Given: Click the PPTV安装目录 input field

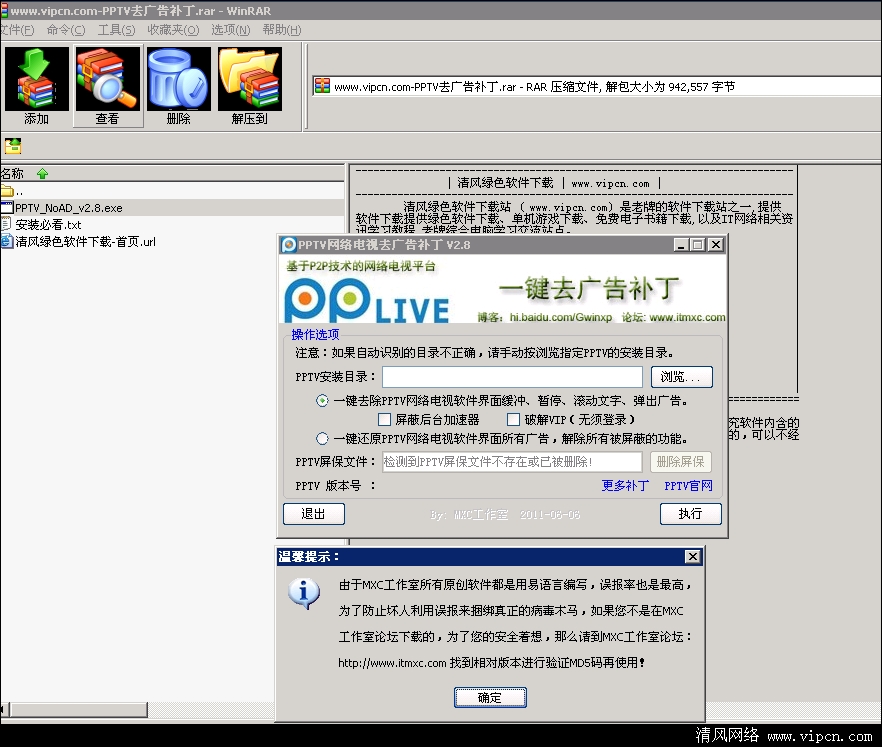Looking at the screenshot, I should (x=512, y=377).
